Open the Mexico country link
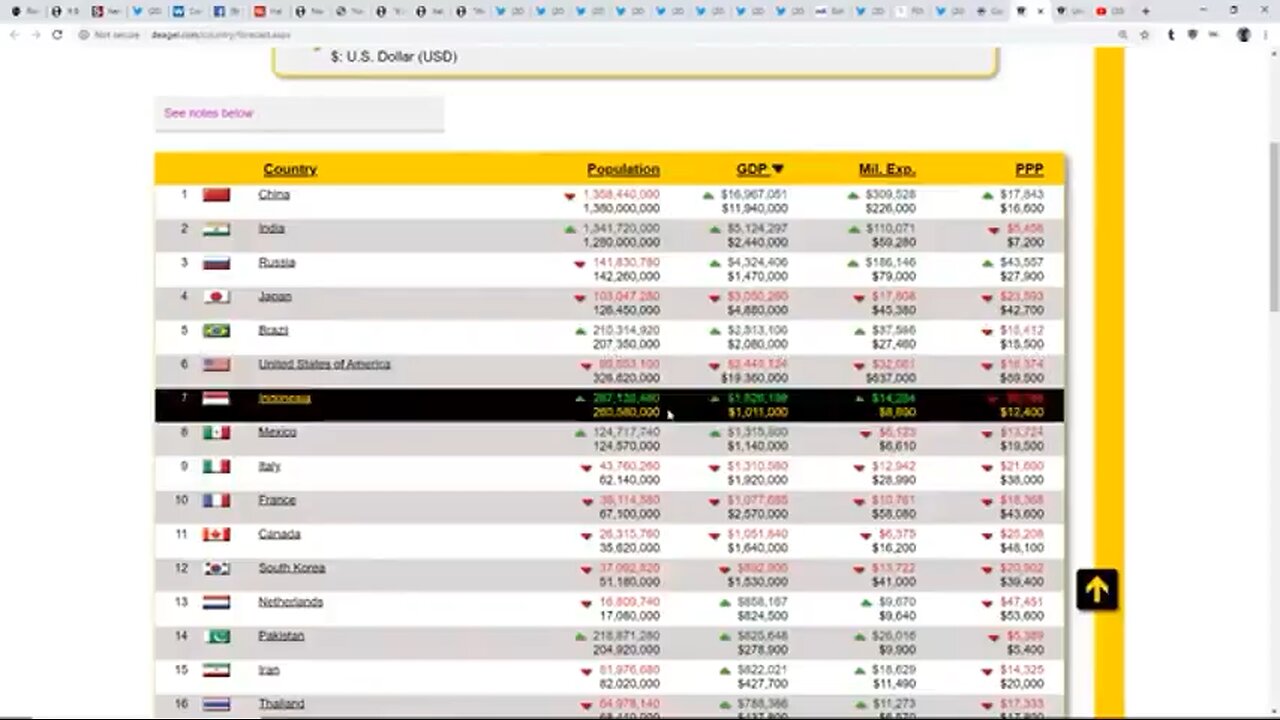The image size is (1280, 720). pyautogui.click(x=277, y=432)
